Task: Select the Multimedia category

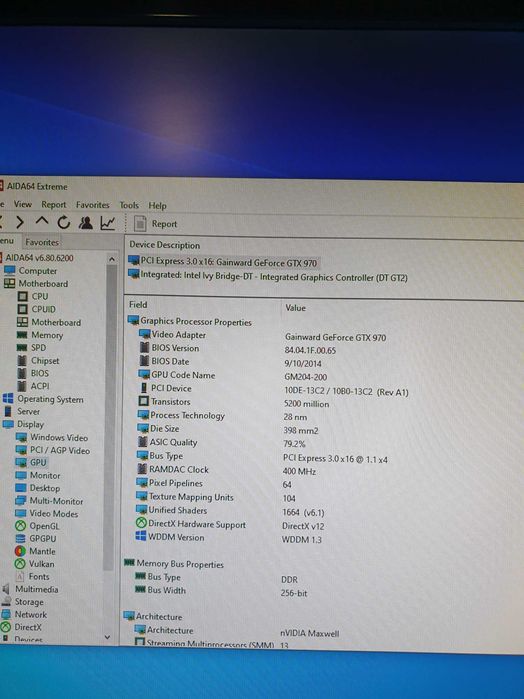Action: pyautogui.click(x=30, y=589)
